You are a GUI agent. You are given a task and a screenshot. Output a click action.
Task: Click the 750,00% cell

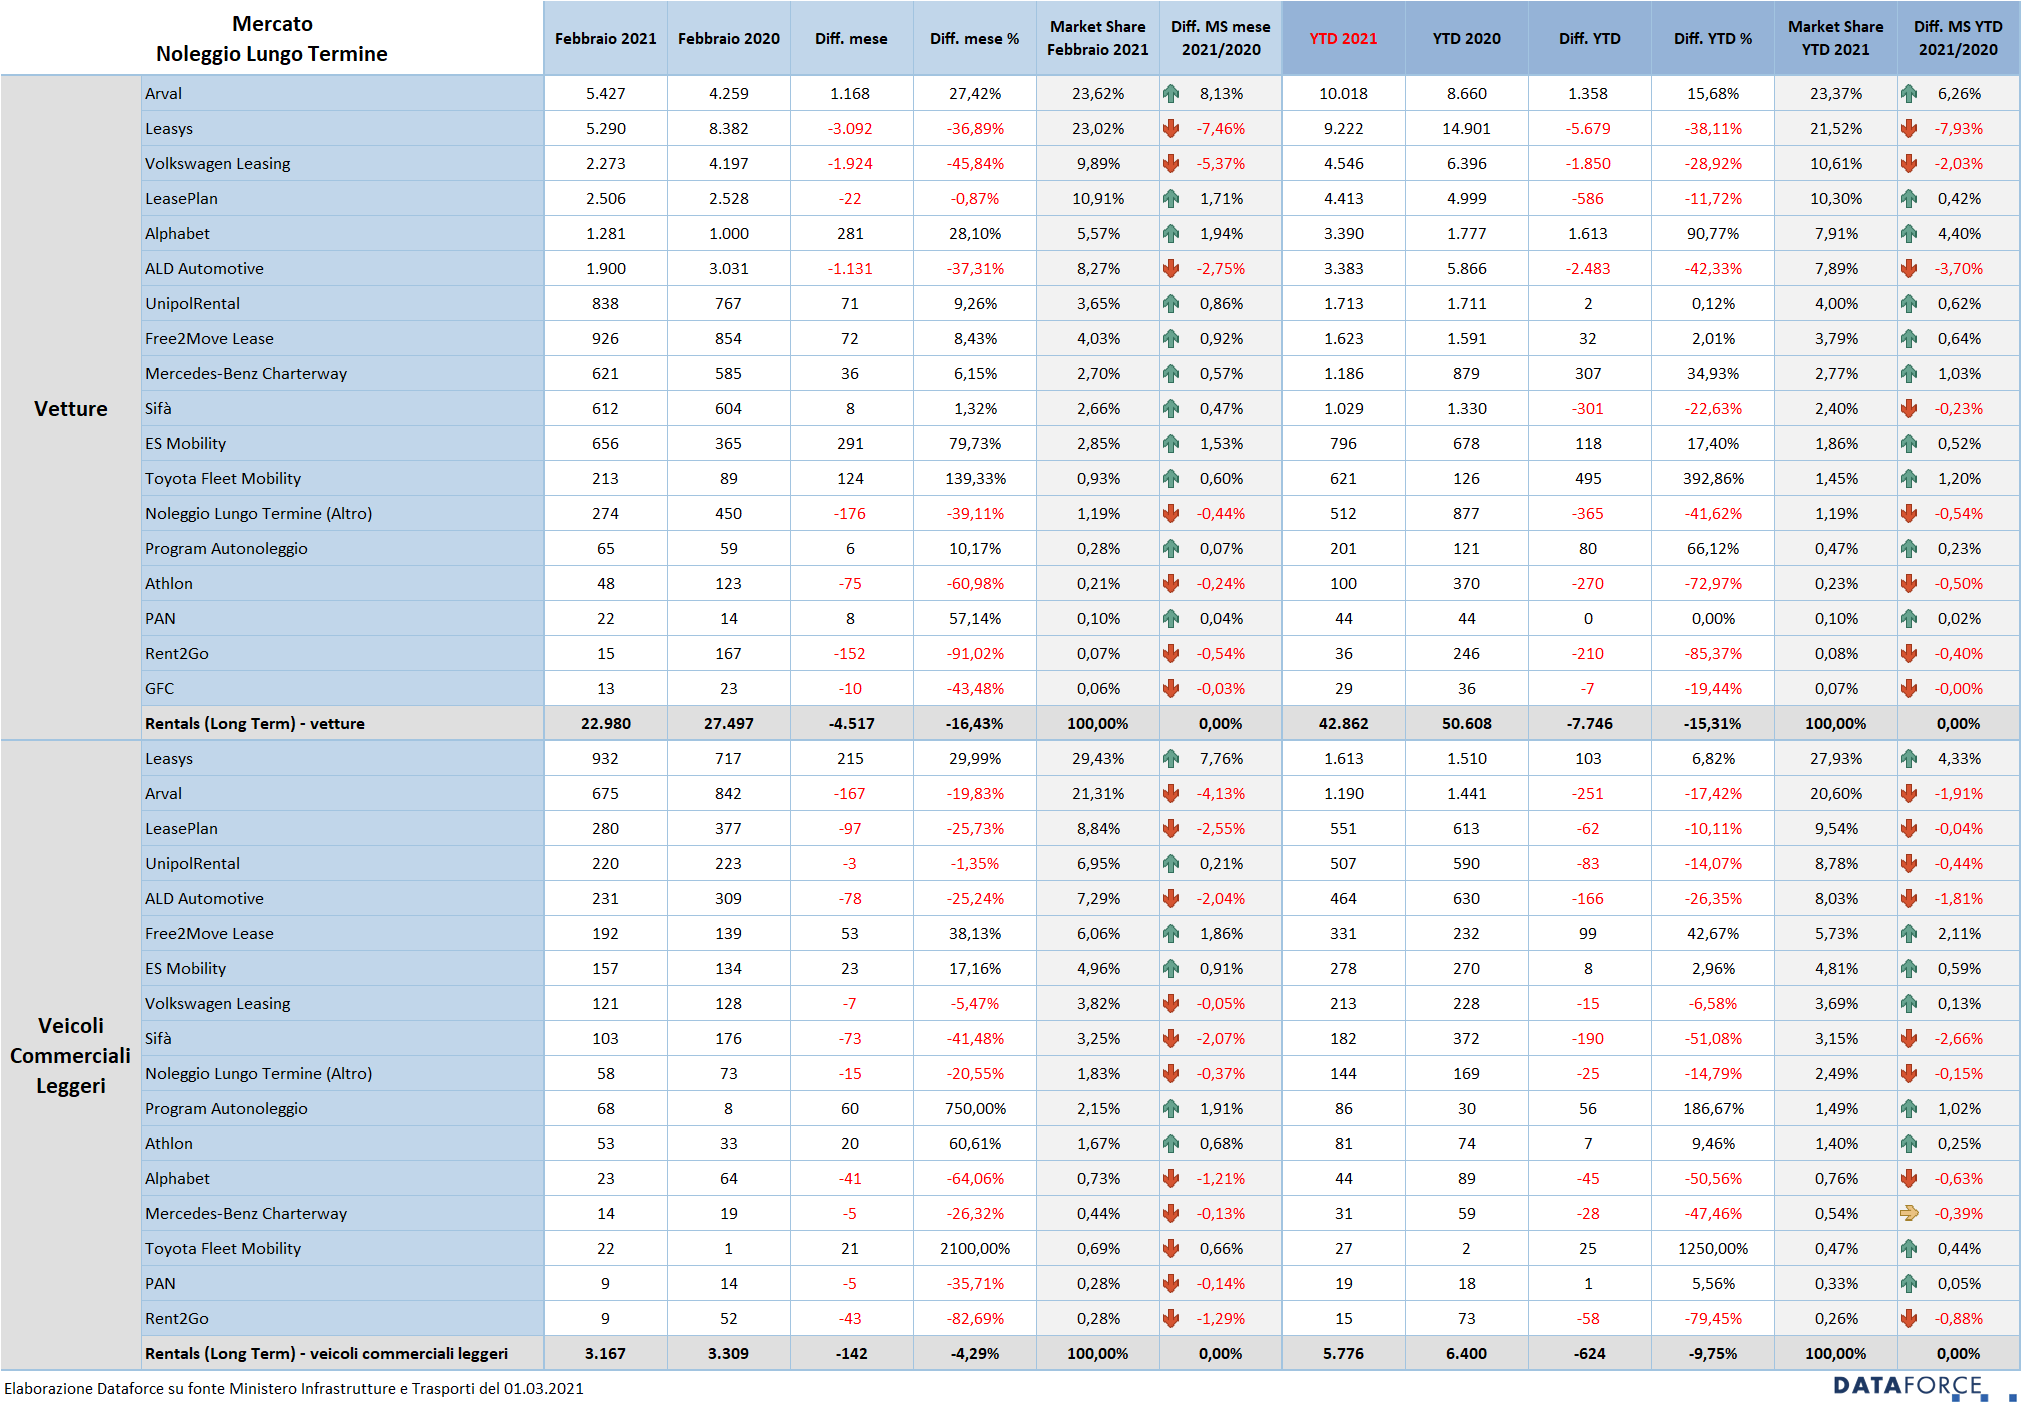point(975,1108)
